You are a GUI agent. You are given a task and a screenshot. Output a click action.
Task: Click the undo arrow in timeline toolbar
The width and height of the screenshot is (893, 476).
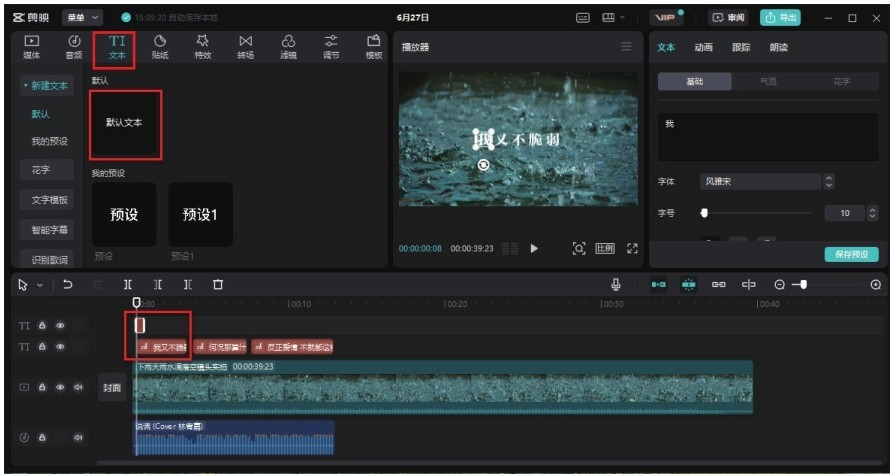[68, 284]
